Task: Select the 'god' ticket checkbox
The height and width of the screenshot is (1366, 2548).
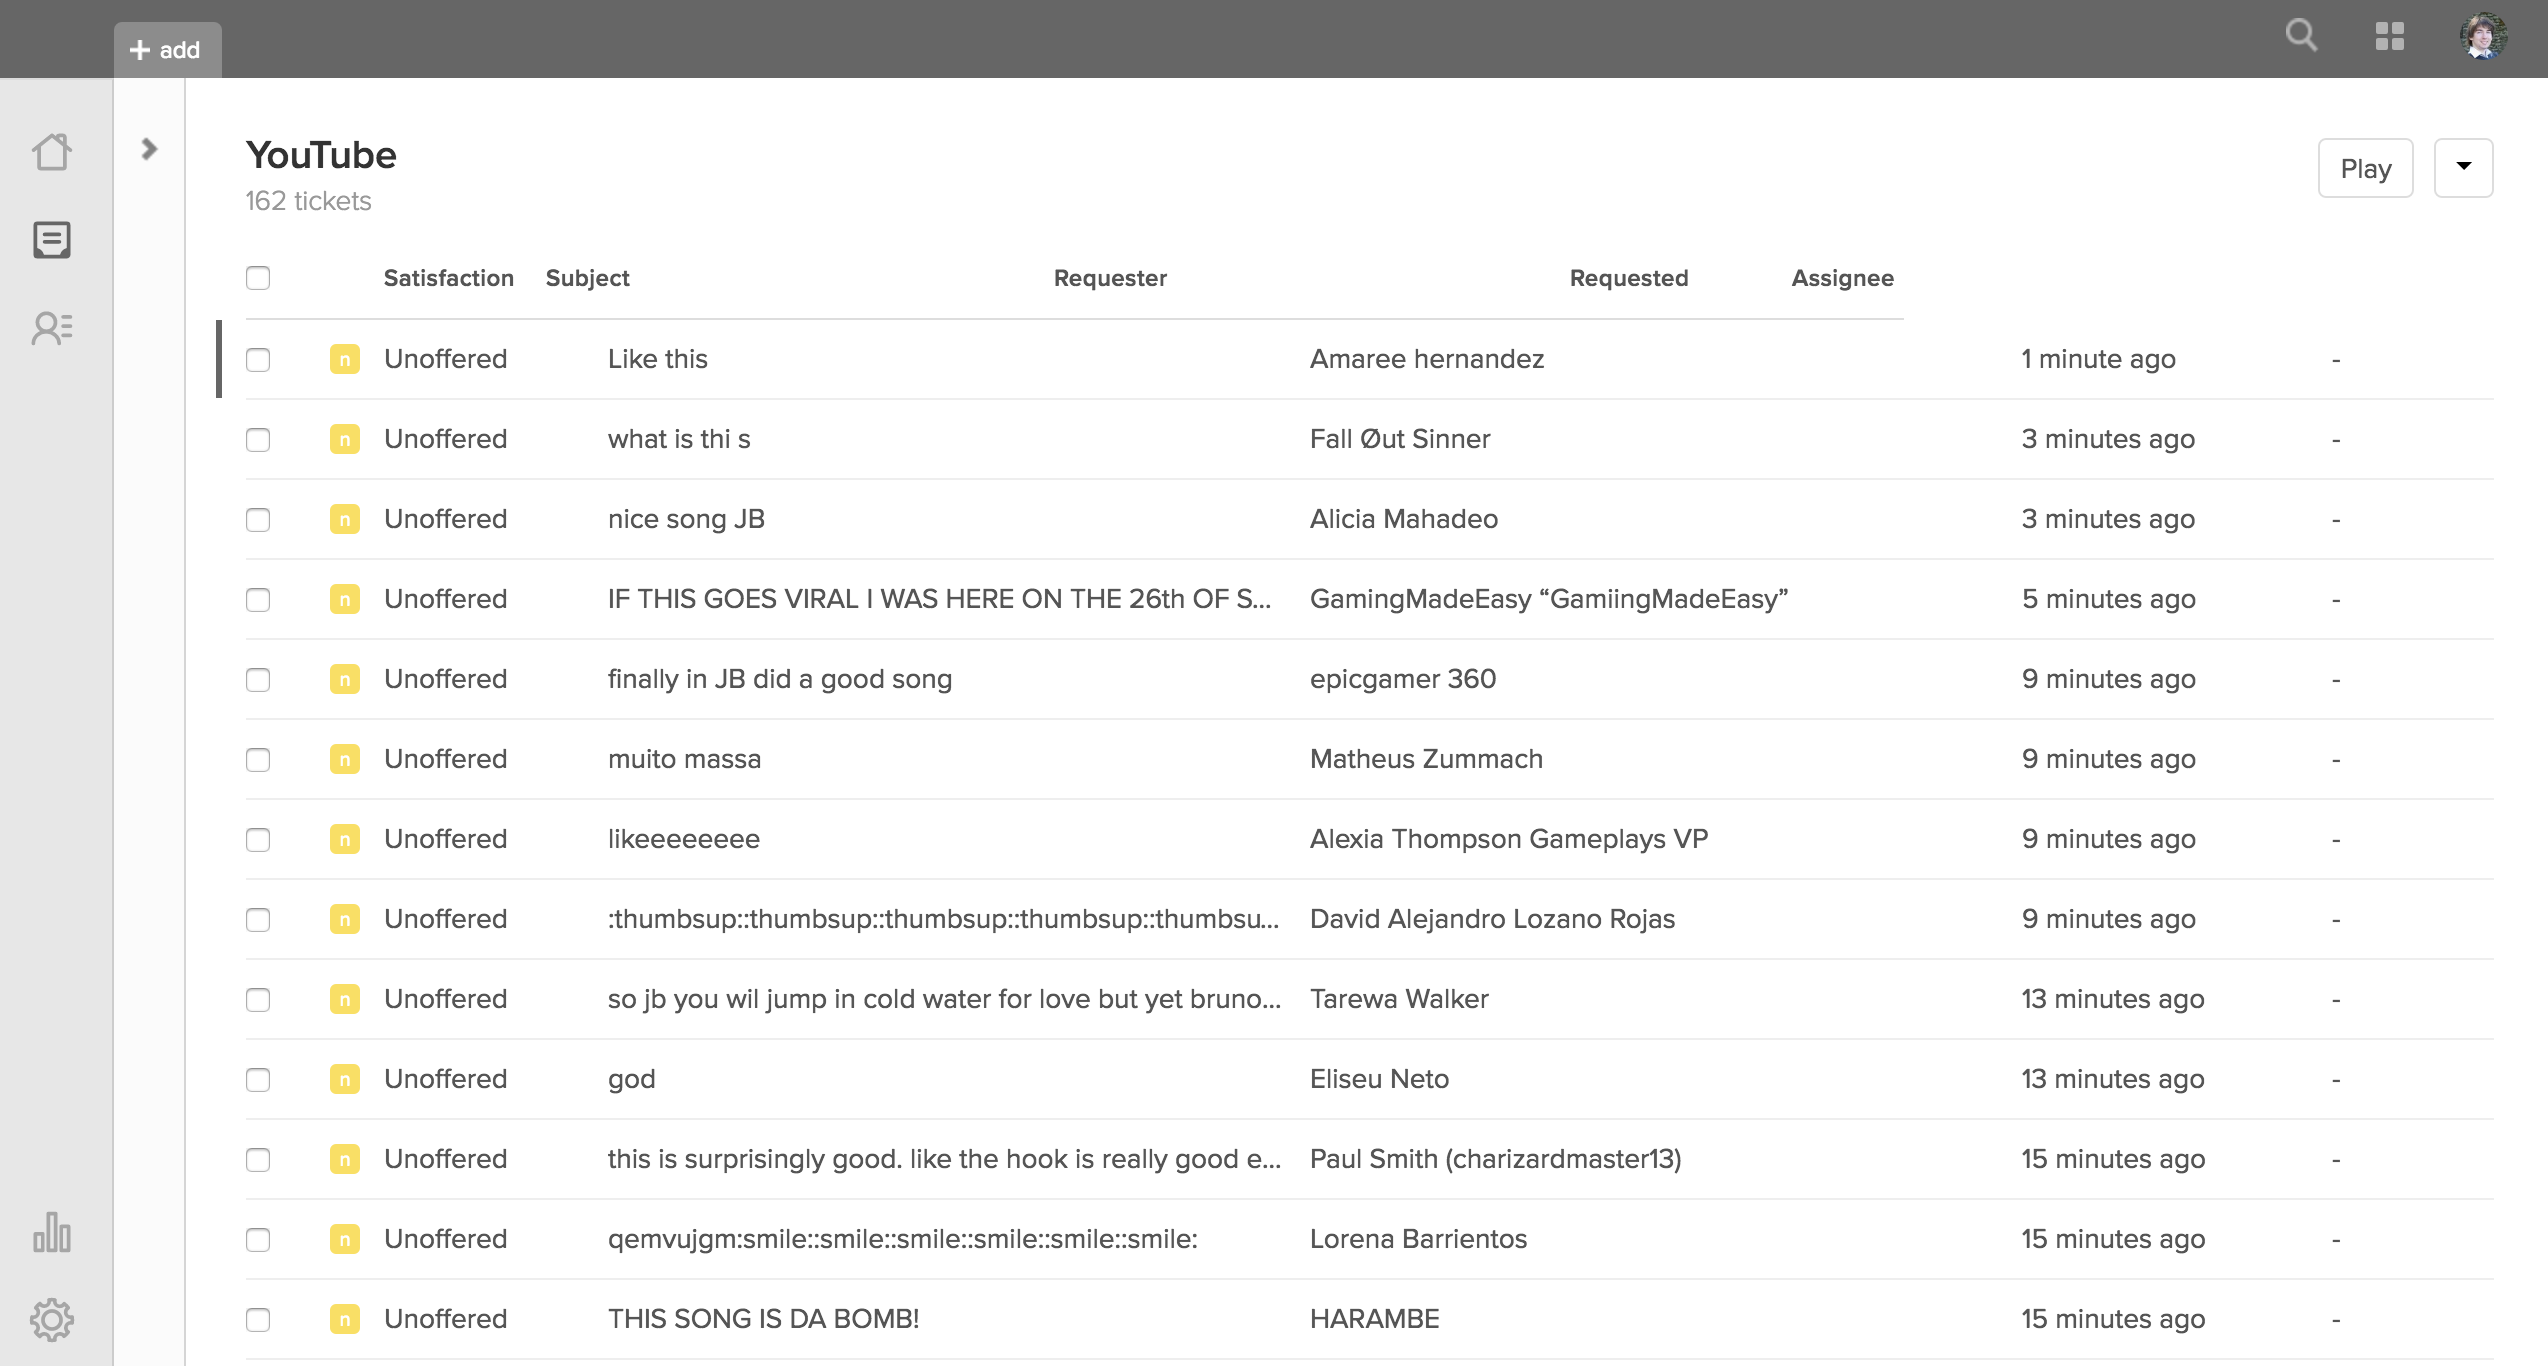Action: (258, 1079)
